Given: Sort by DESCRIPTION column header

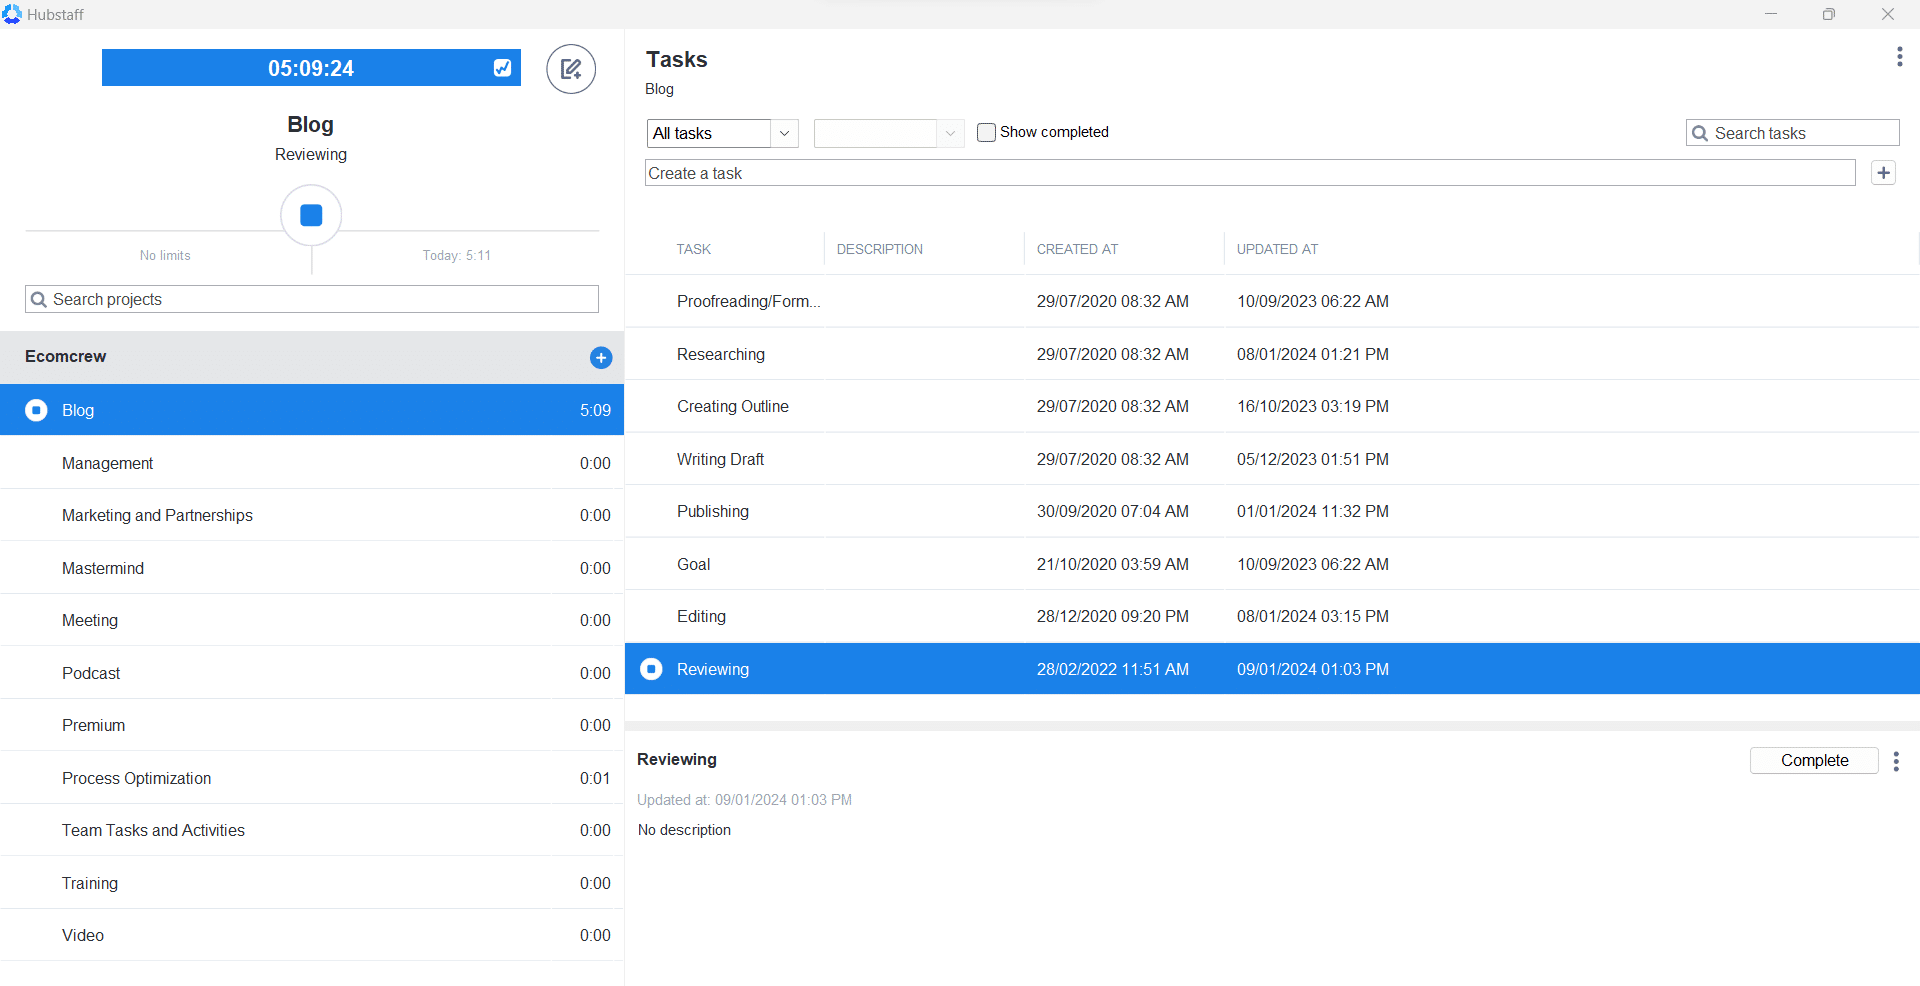Looking at the screenshot, I should click(x=880, y=249).
